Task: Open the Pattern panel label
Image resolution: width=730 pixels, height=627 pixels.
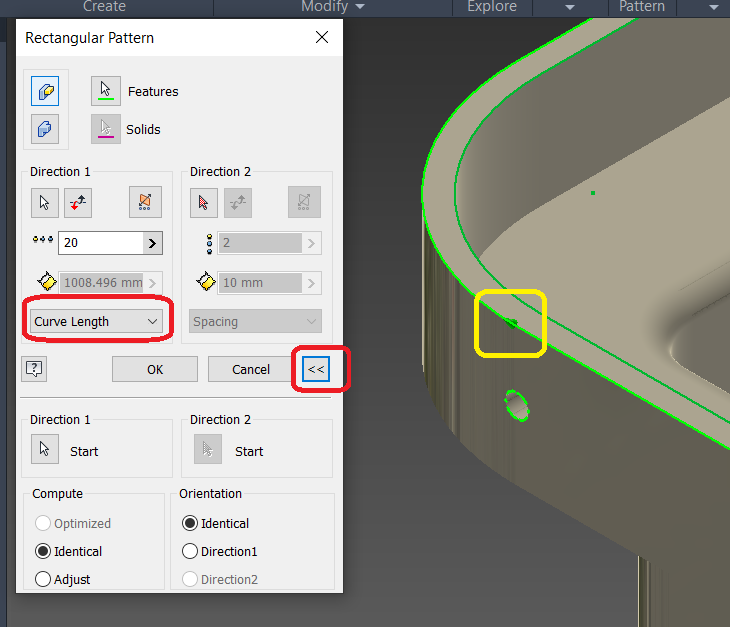Action: click(x=642, y=6)
